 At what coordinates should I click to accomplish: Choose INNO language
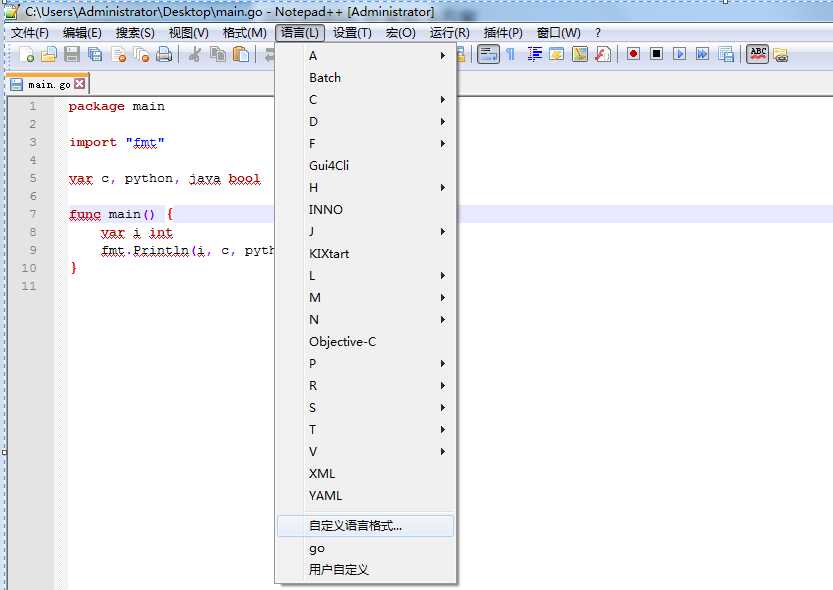[366, 210]
